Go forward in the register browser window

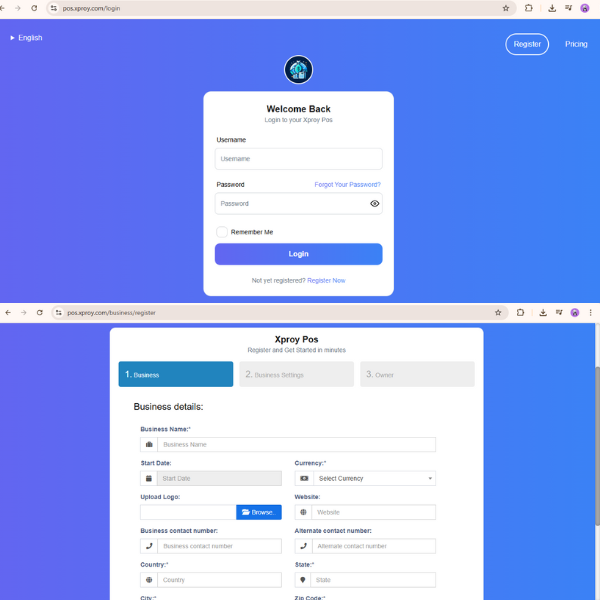(x=24, y=313)
